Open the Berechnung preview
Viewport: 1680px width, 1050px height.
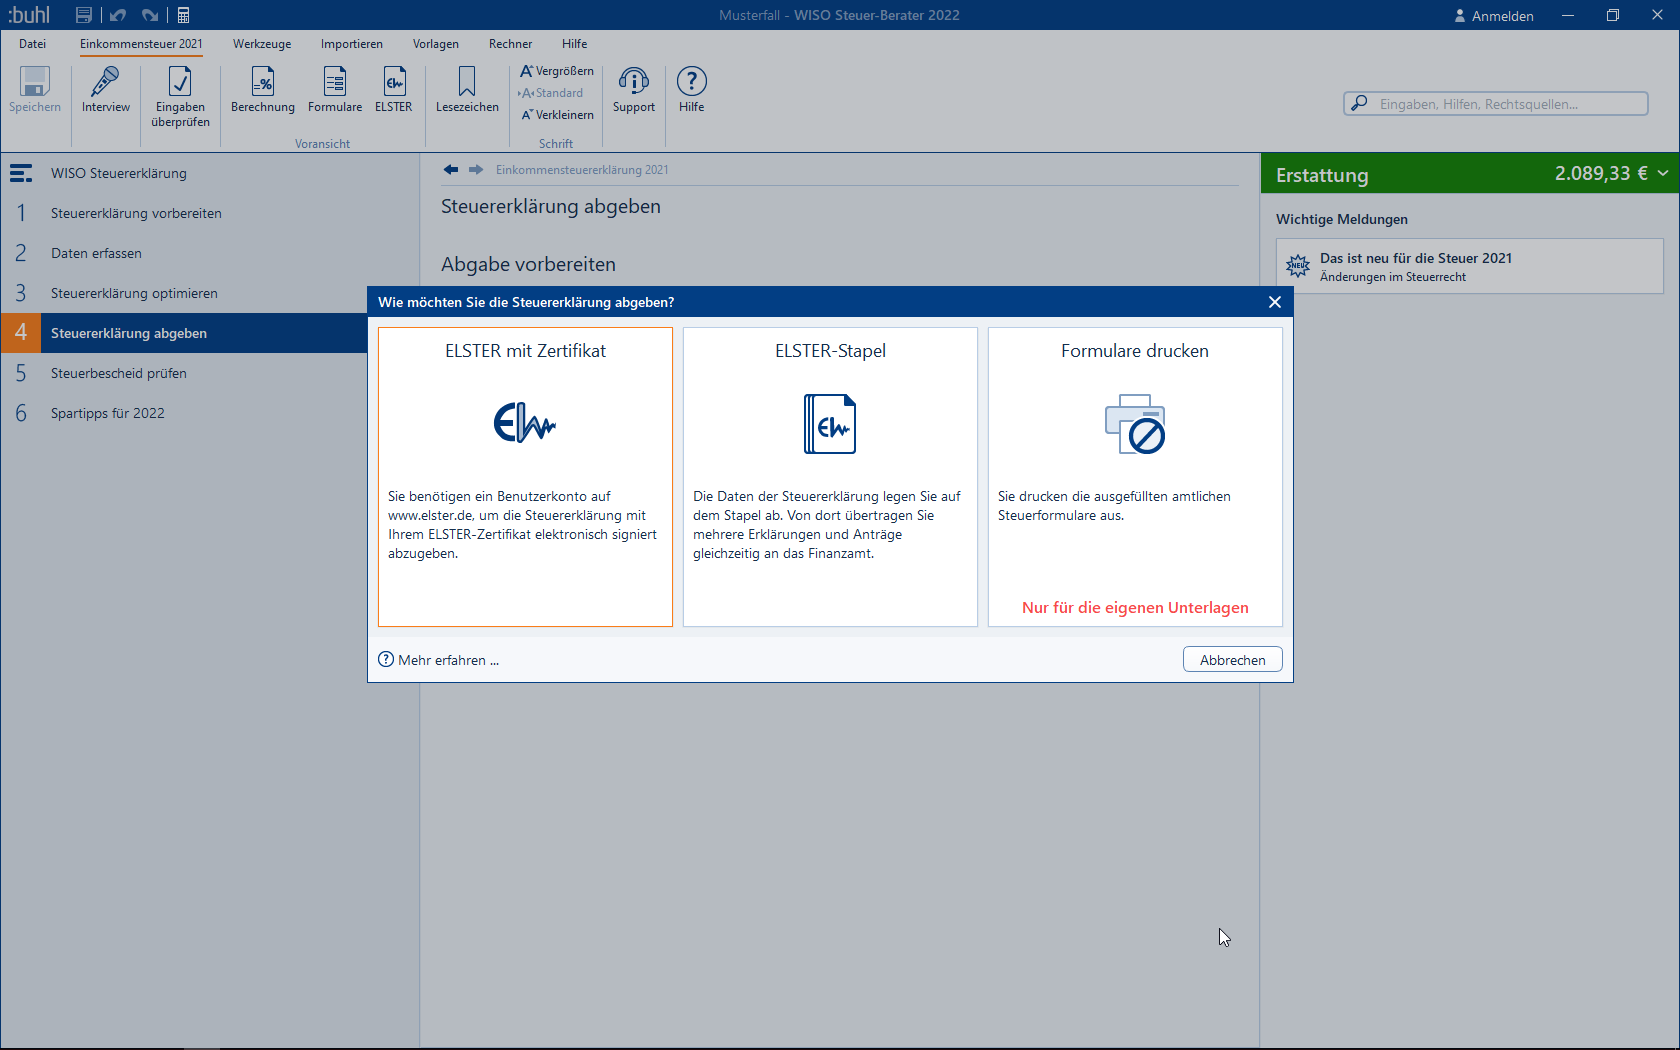[263, 90]
